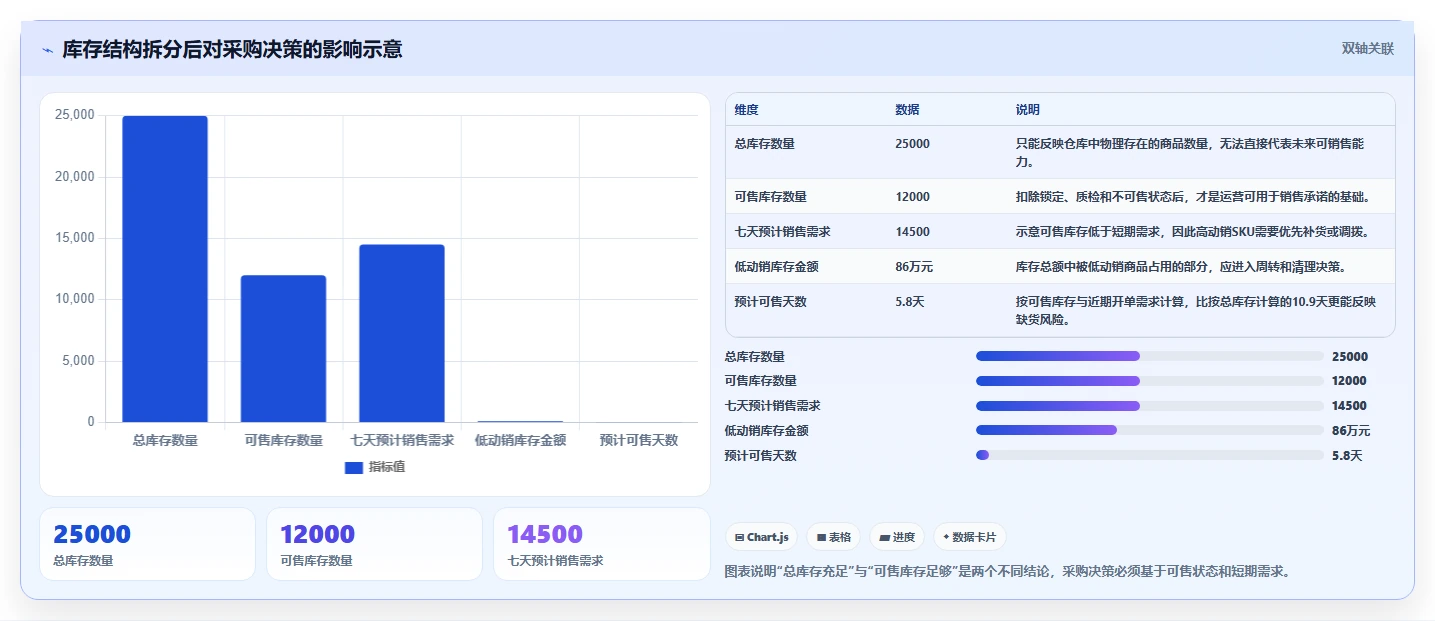Click the 5.8天 value in the table
The height and width of the screenshot is (621, 1435).
pos(910,302)
